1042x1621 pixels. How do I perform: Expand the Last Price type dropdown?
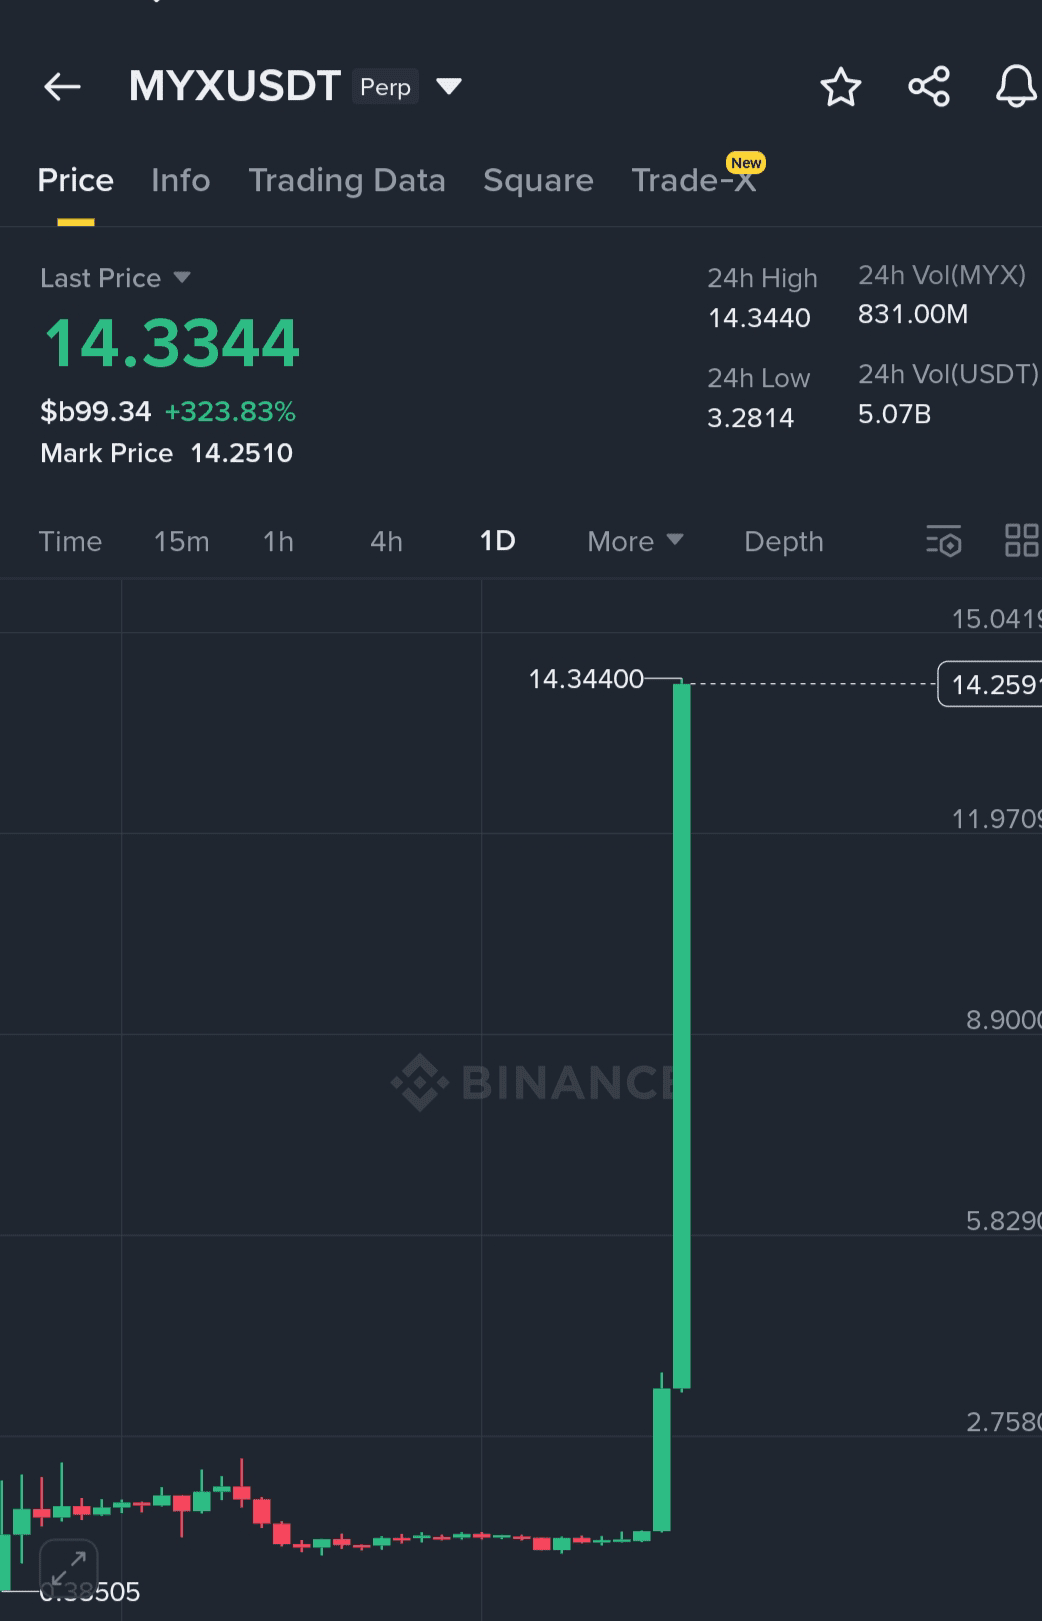[182, 277]
